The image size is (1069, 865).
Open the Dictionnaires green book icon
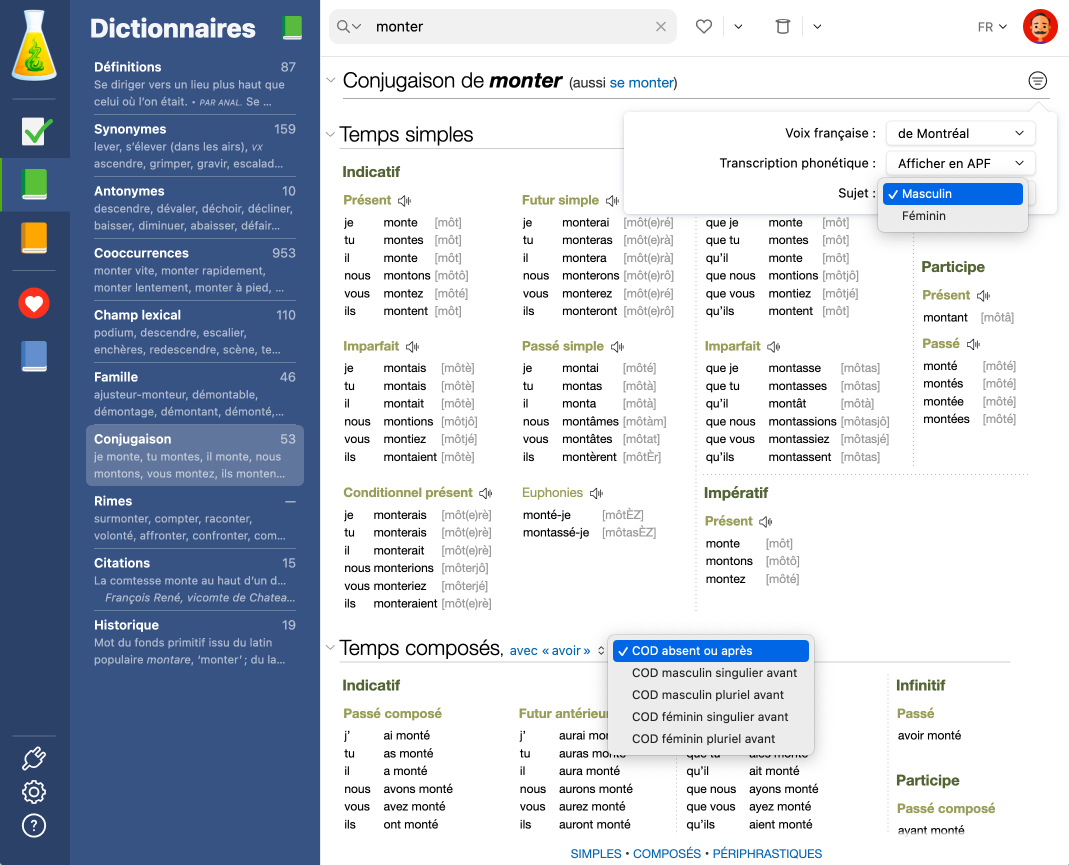33,185
